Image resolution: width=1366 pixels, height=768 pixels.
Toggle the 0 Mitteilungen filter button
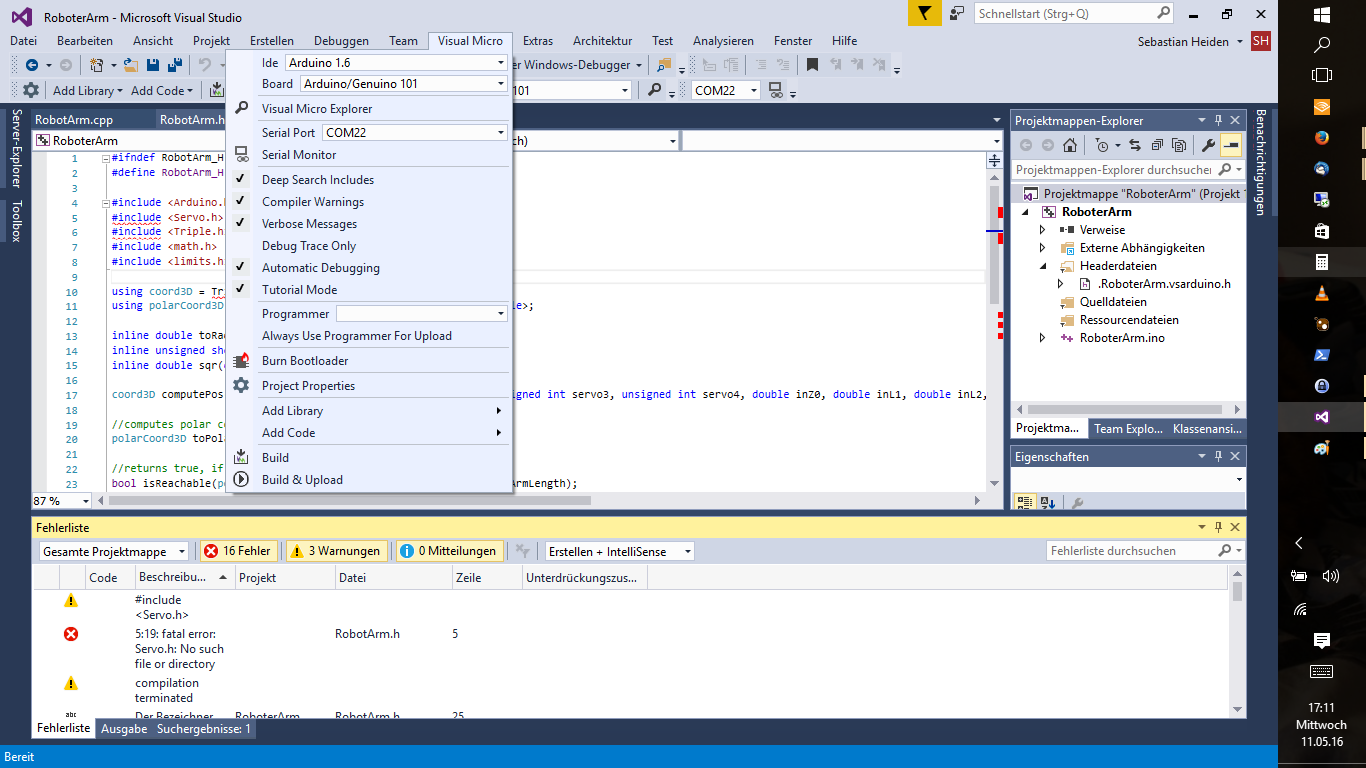(449, 551)
